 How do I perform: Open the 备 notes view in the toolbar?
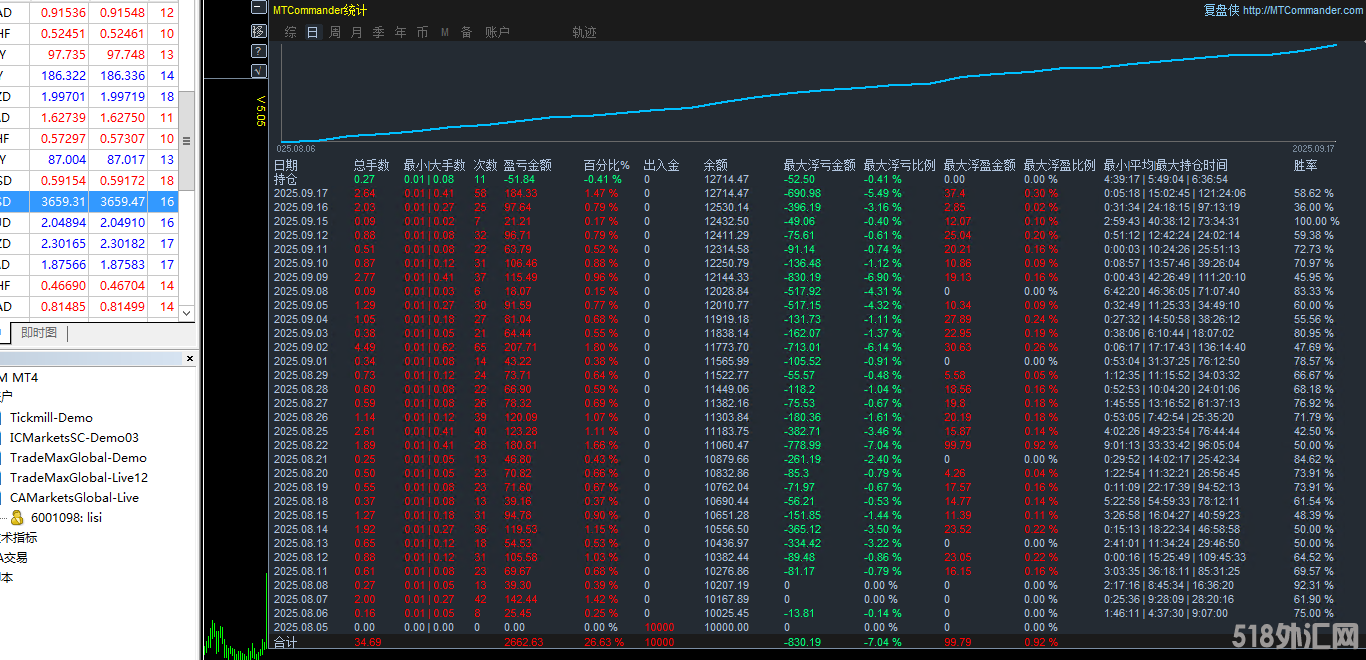click(x=466, y=31)
